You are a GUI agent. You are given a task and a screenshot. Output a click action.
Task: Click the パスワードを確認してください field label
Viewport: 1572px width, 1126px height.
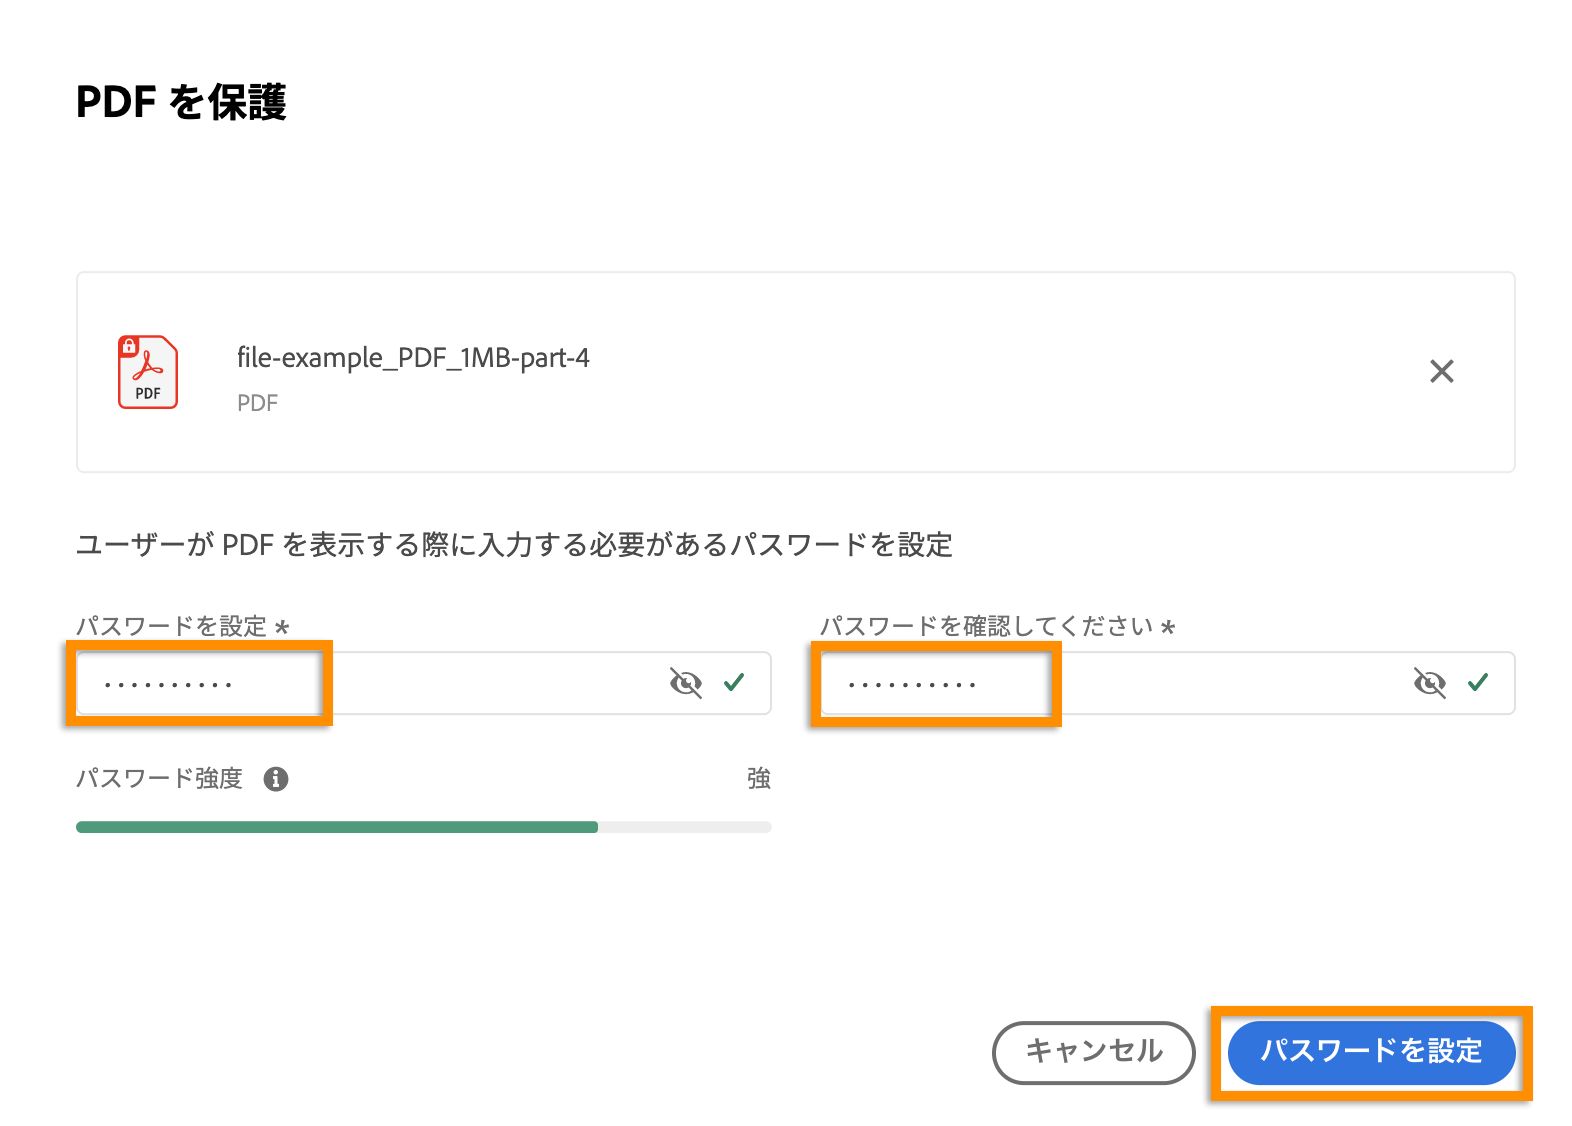click(997, 626)
